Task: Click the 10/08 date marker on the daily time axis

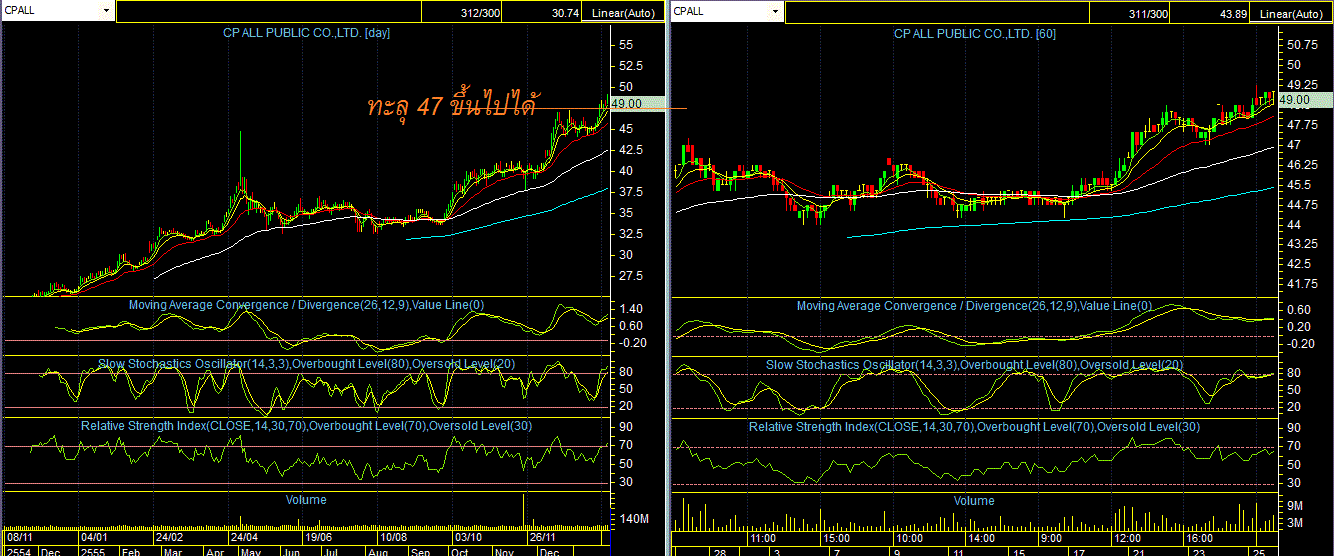Action: click(x=395, y=537)
